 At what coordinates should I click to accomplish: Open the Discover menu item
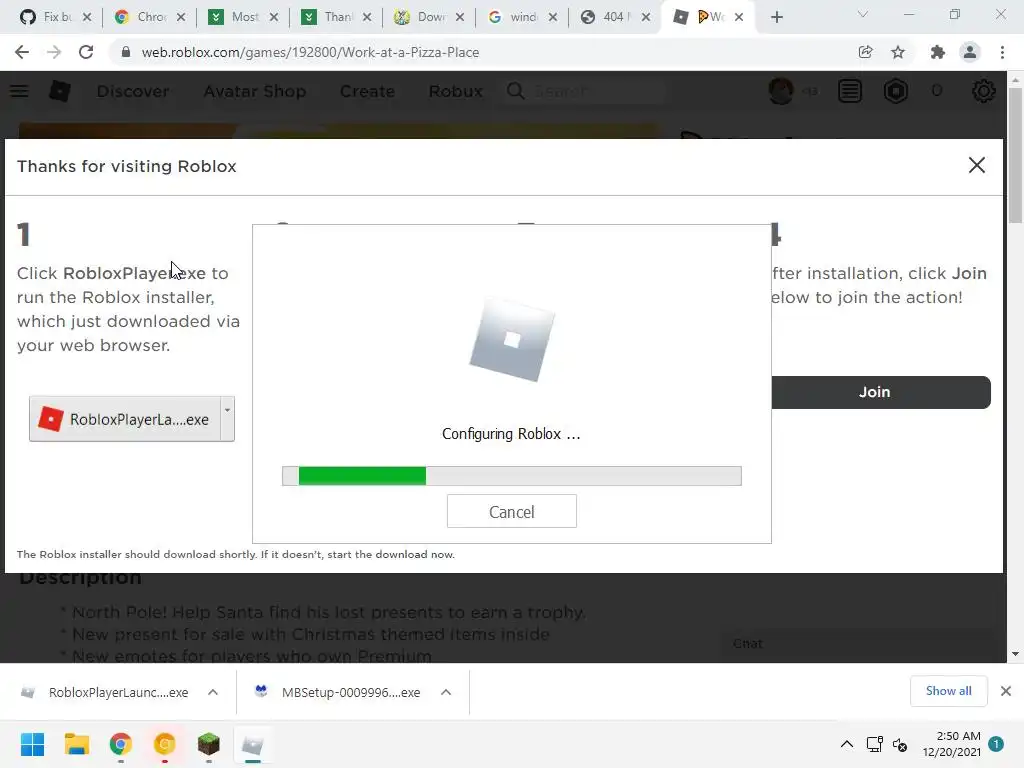click(133, 91)
